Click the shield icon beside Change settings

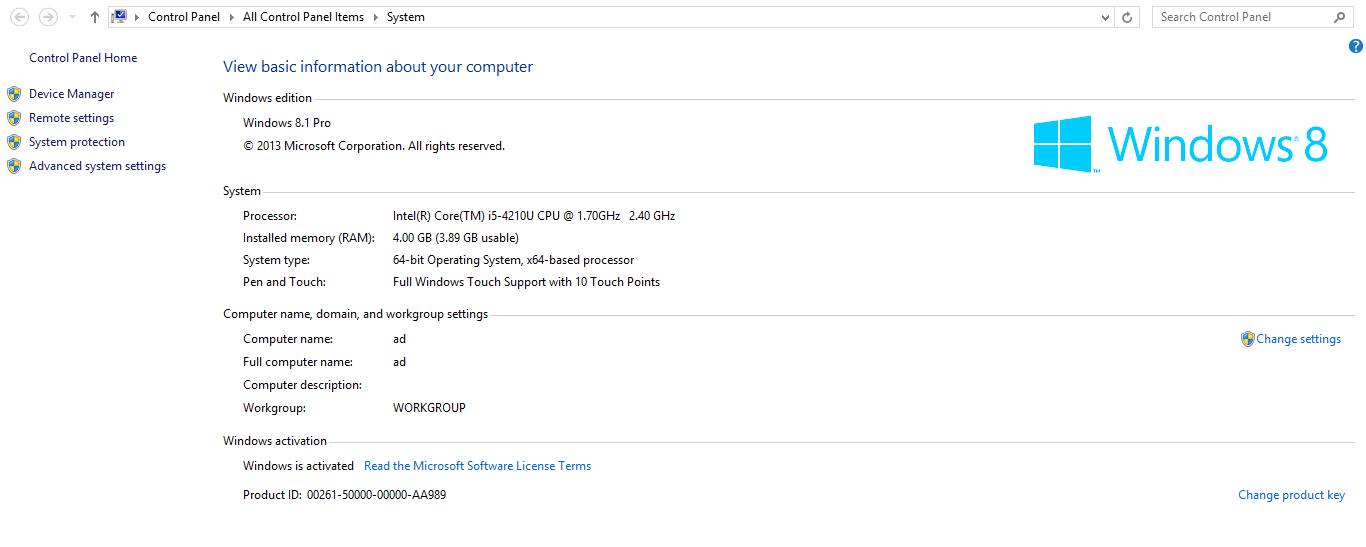(x=1247, y=339)
